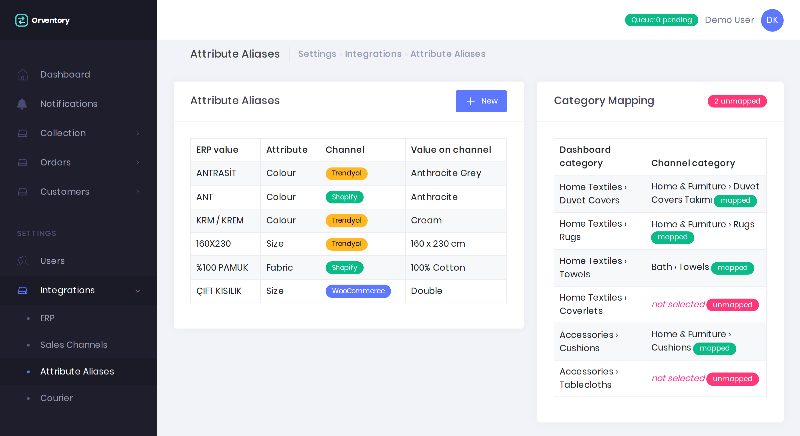
Task: Click Trendyol badge in 160X230 row
Action: (346, 244)
